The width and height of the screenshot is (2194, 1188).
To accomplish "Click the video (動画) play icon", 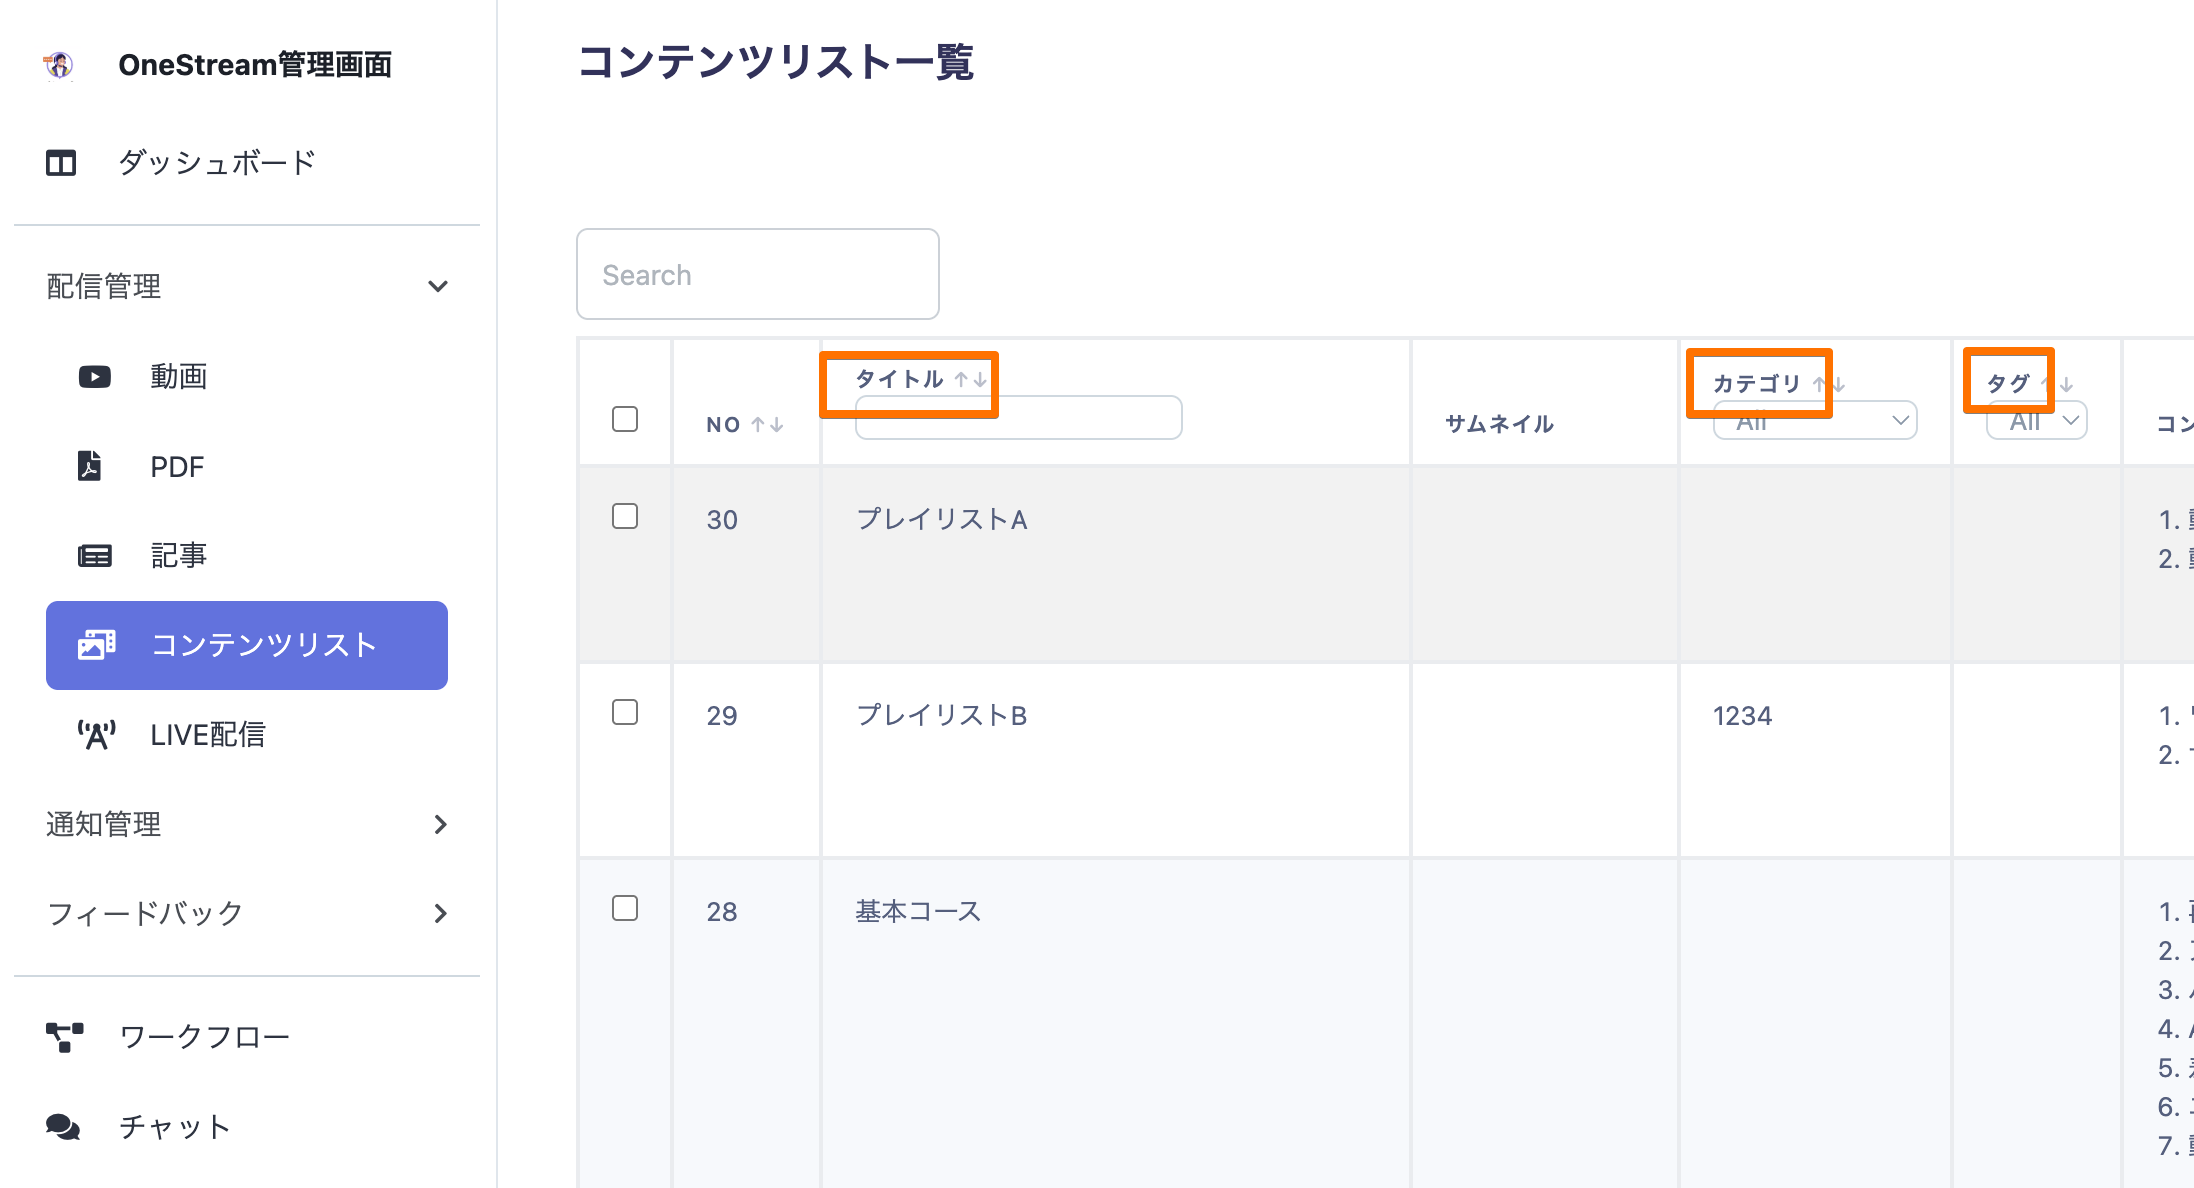I will coord(95,377).
